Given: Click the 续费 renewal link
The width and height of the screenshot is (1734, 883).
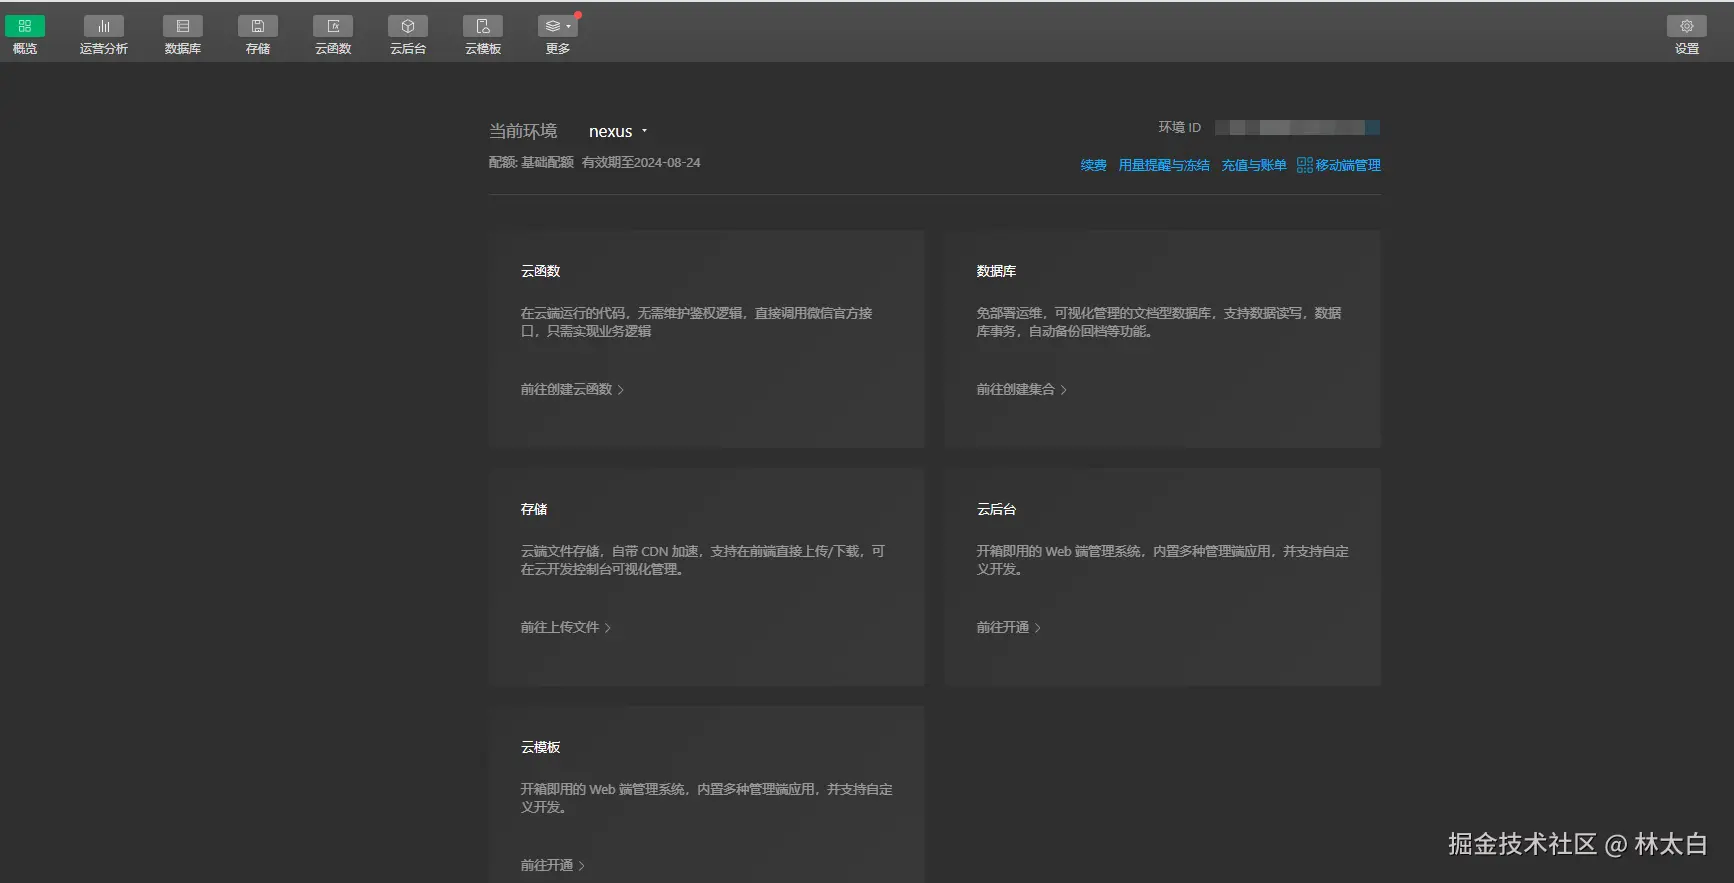Looking at the screenshot, I should (x=1093, y=165).
